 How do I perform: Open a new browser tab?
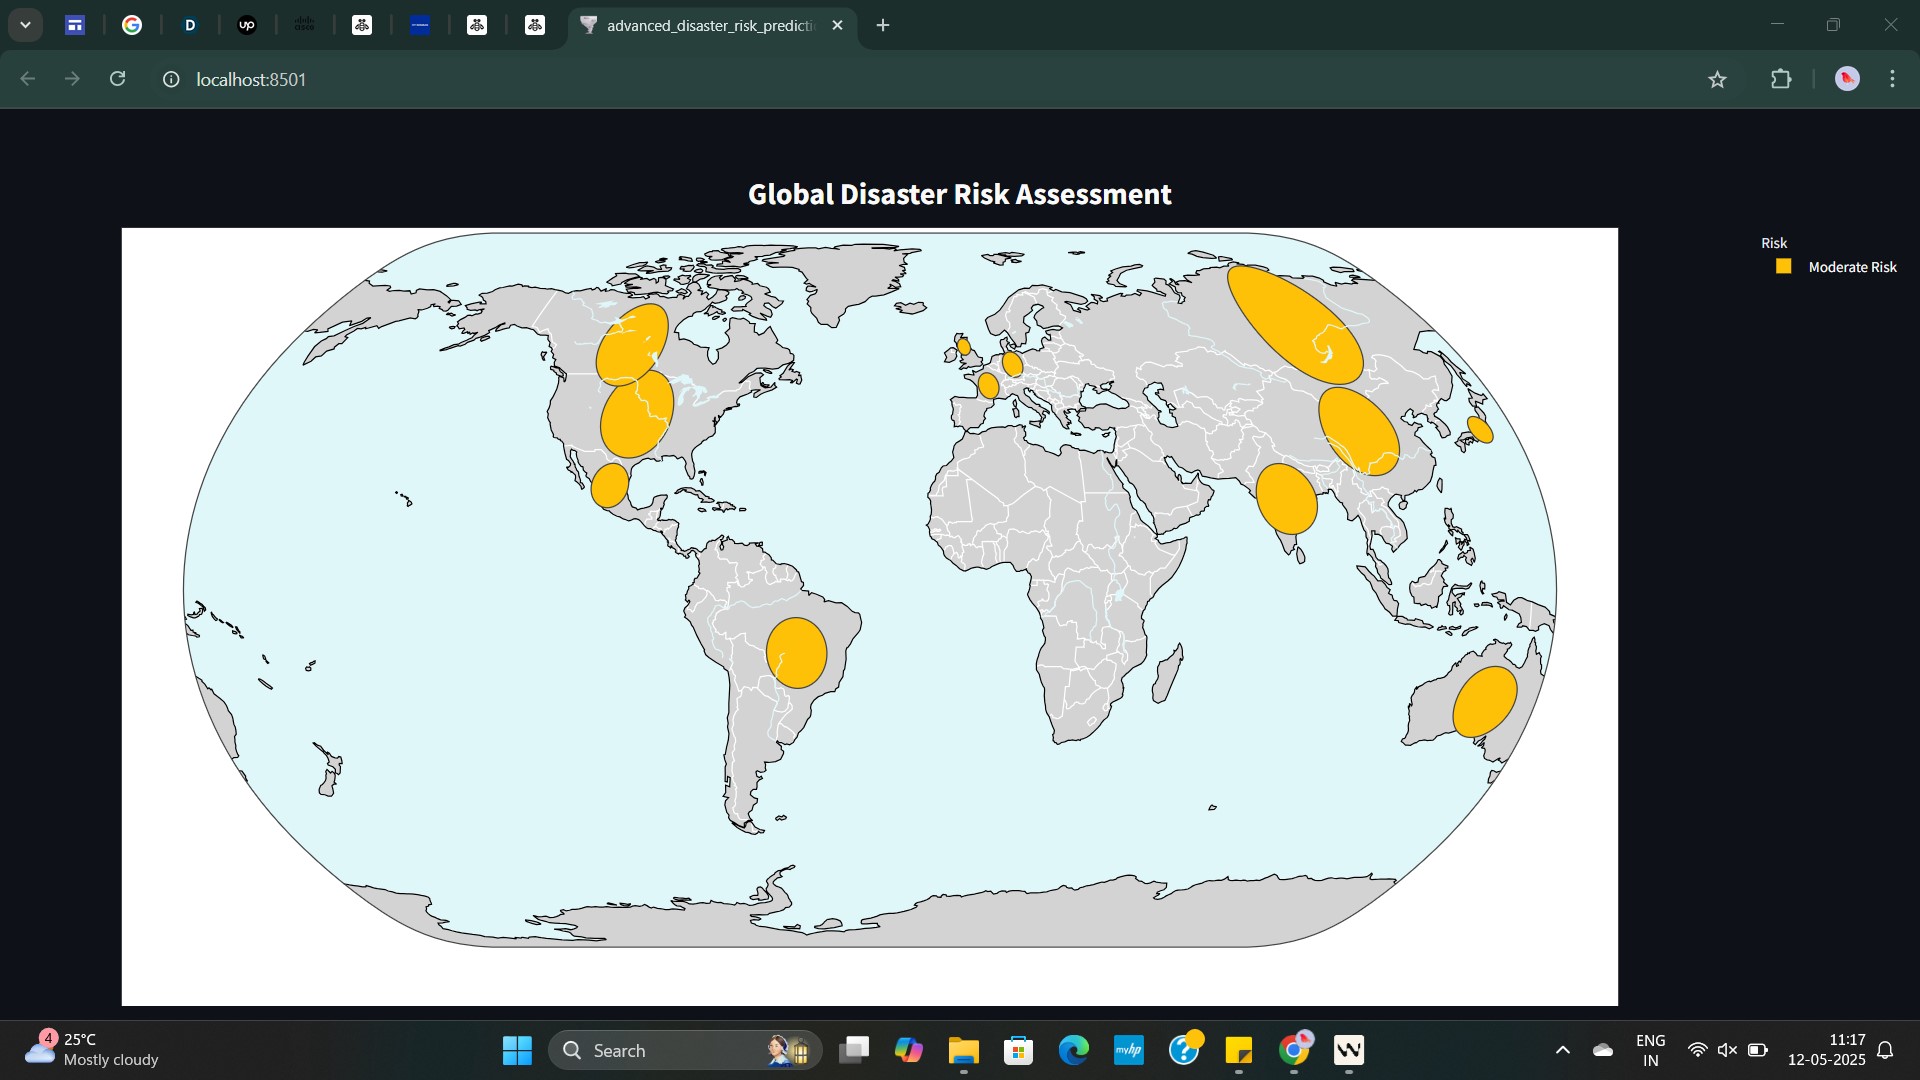coord(883,25)
